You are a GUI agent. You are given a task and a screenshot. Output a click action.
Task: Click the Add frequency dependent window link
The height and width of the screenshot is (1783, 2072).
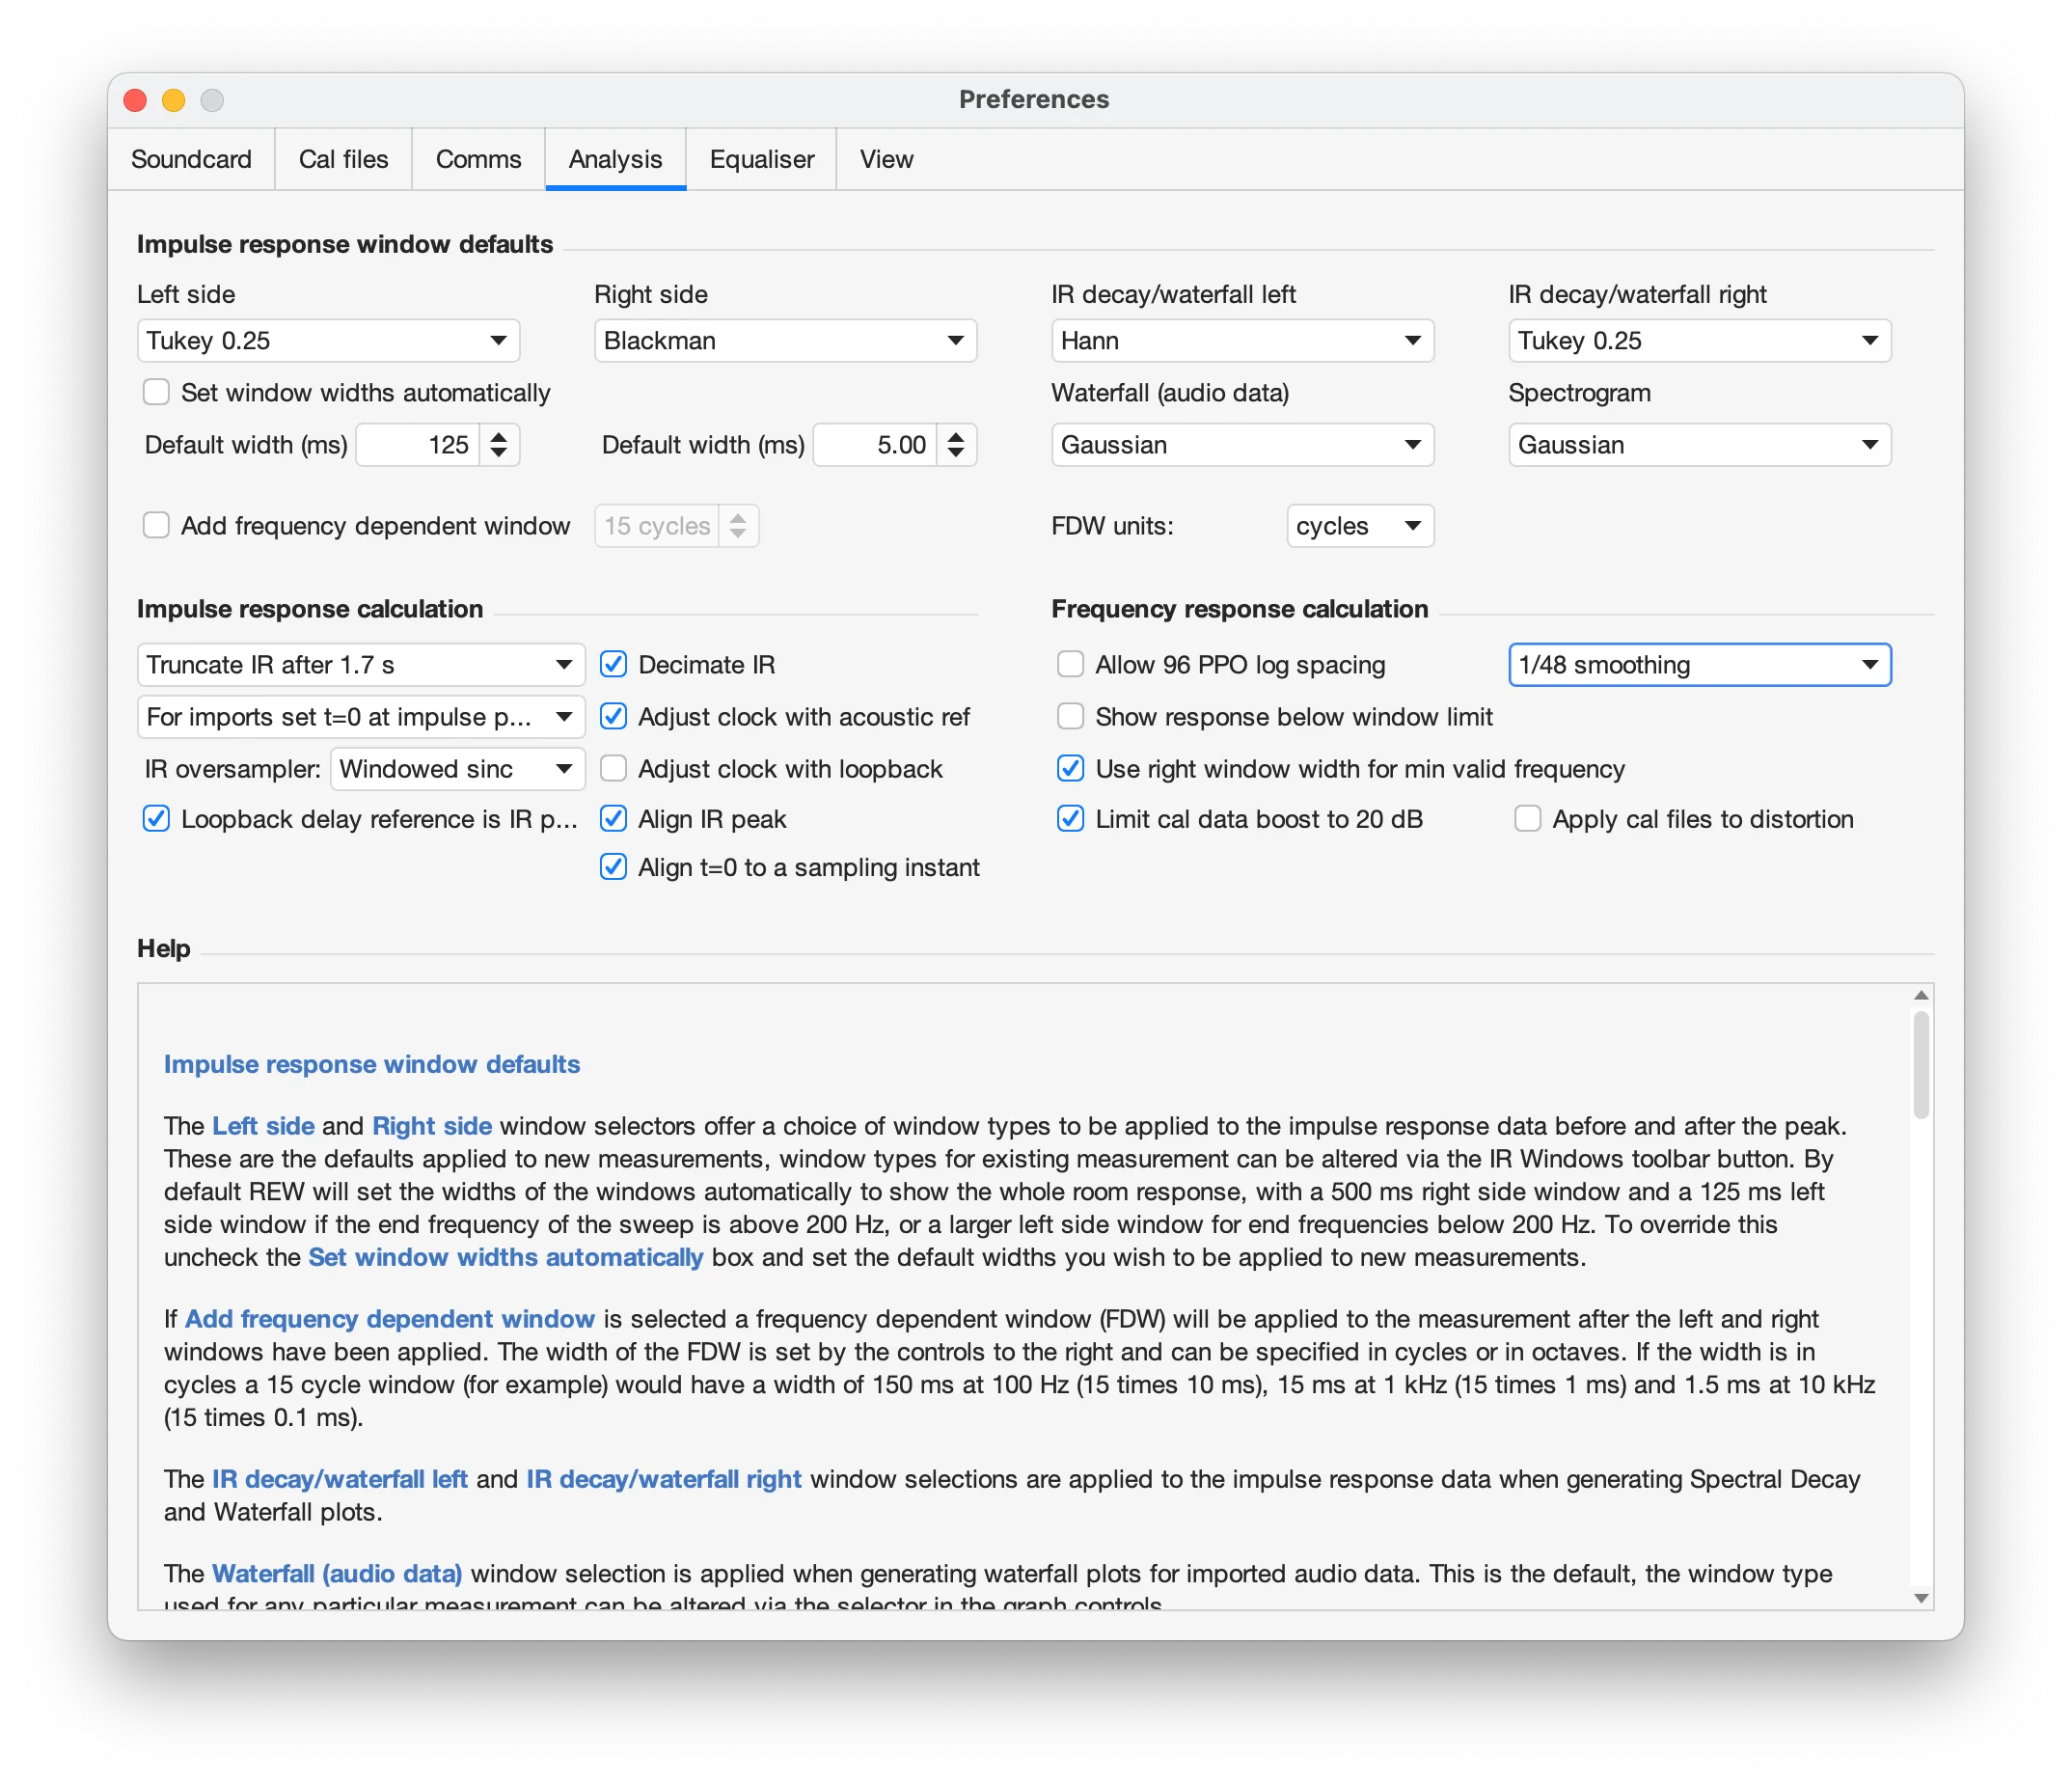390,1319
